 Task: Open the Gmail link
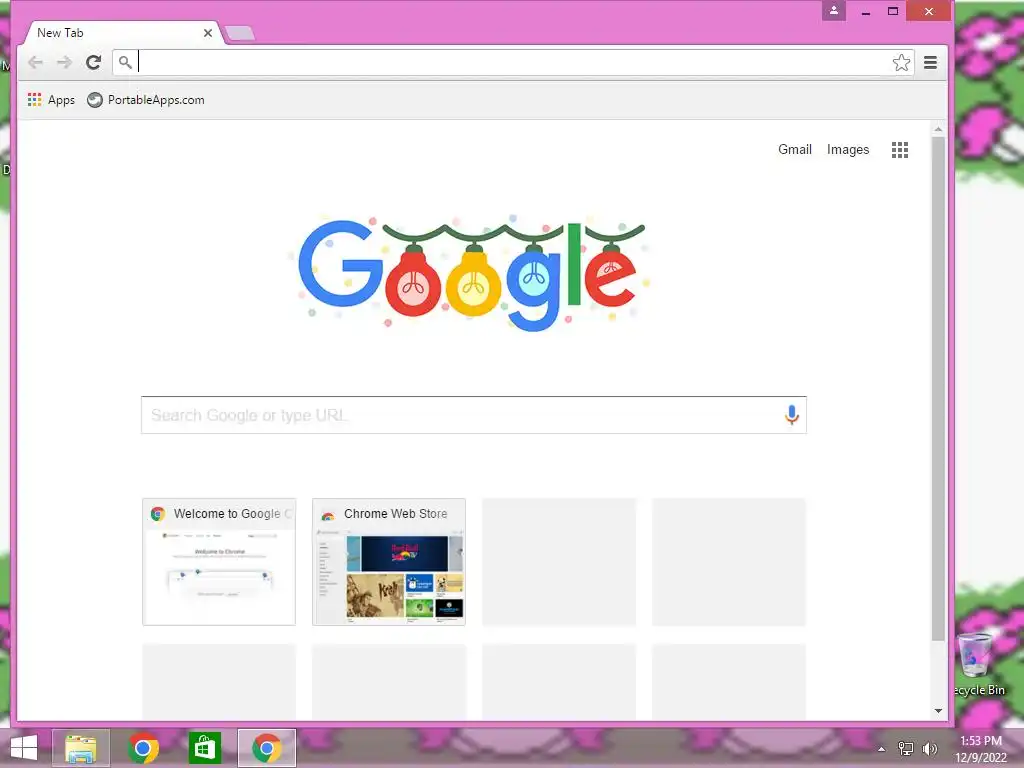click(x=795, y=150)
